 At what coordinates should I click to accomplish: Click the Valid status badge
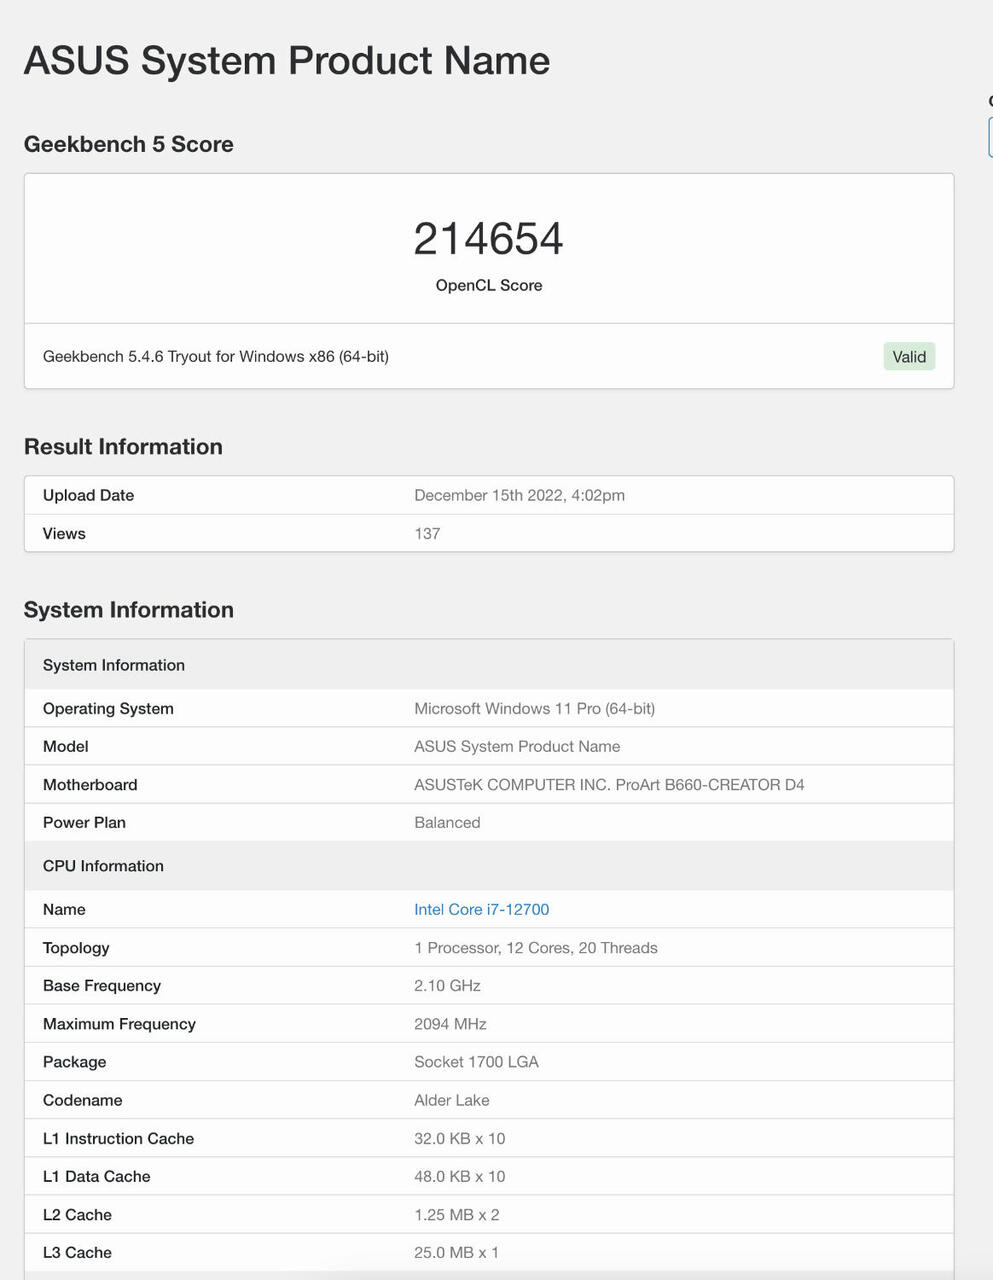[909, 357]
